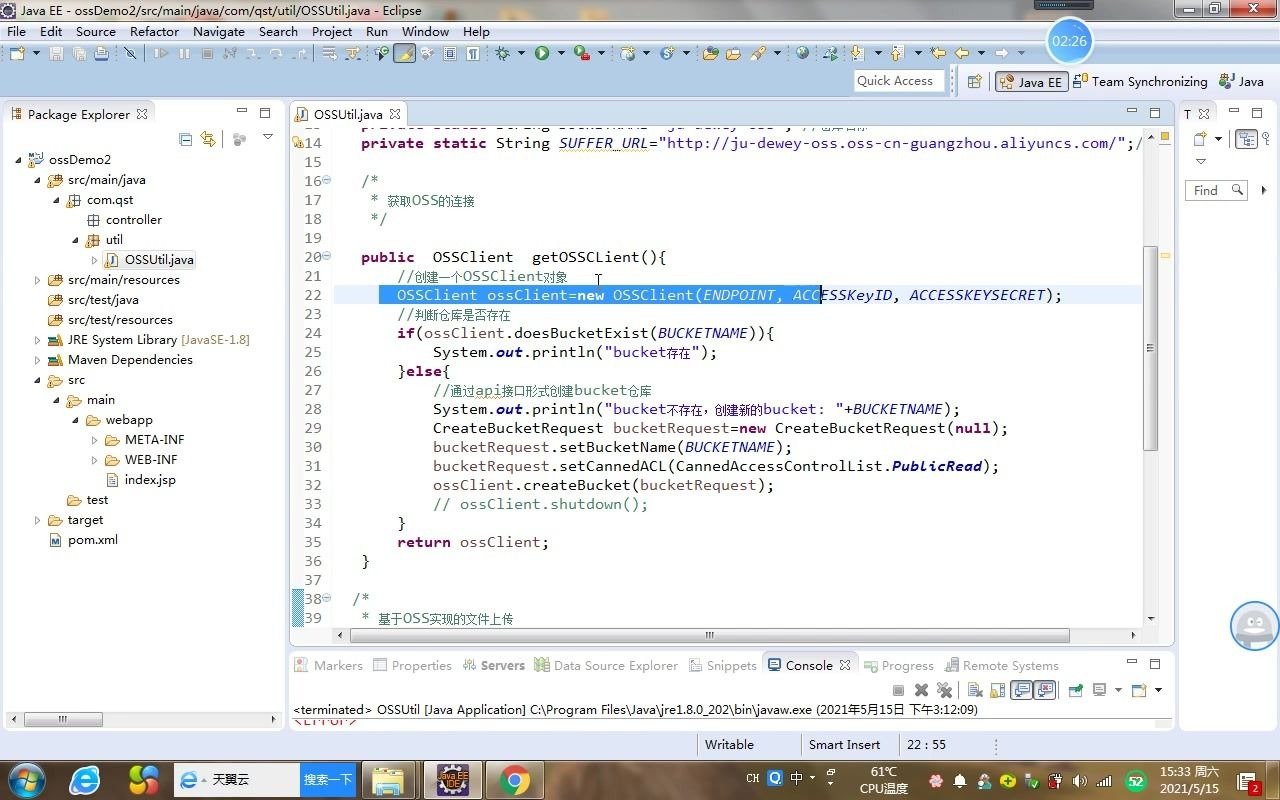Switch to the Data Source Explorer tab
1280x800 pixels.
[x=606, y=665]
